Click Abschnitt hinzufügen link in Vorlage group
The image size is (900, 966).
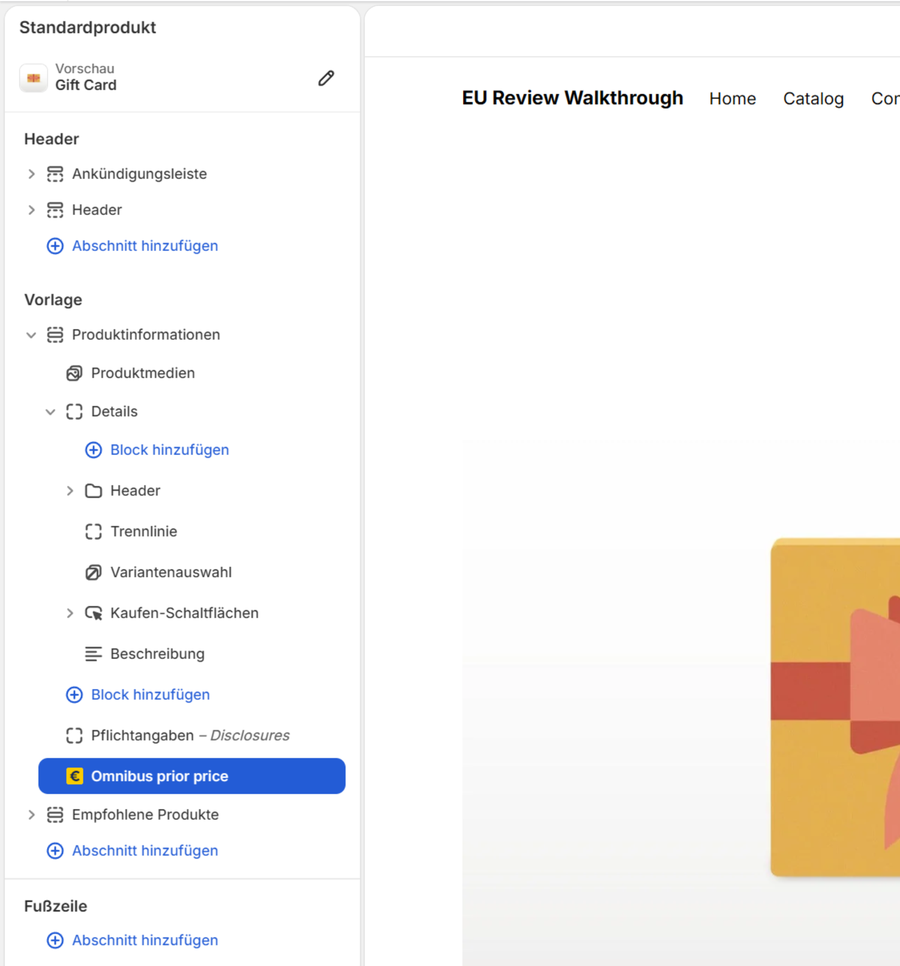(145, 851)
